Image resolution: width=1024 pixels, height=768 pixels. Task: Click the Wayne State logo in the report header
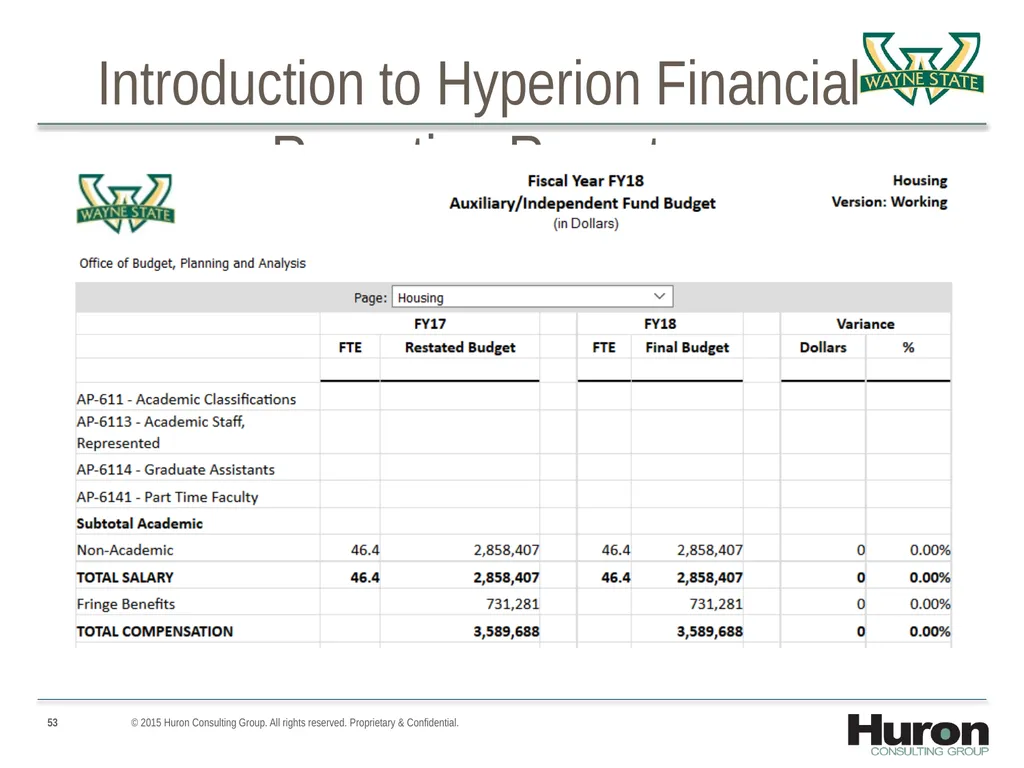tap(125, 203)
